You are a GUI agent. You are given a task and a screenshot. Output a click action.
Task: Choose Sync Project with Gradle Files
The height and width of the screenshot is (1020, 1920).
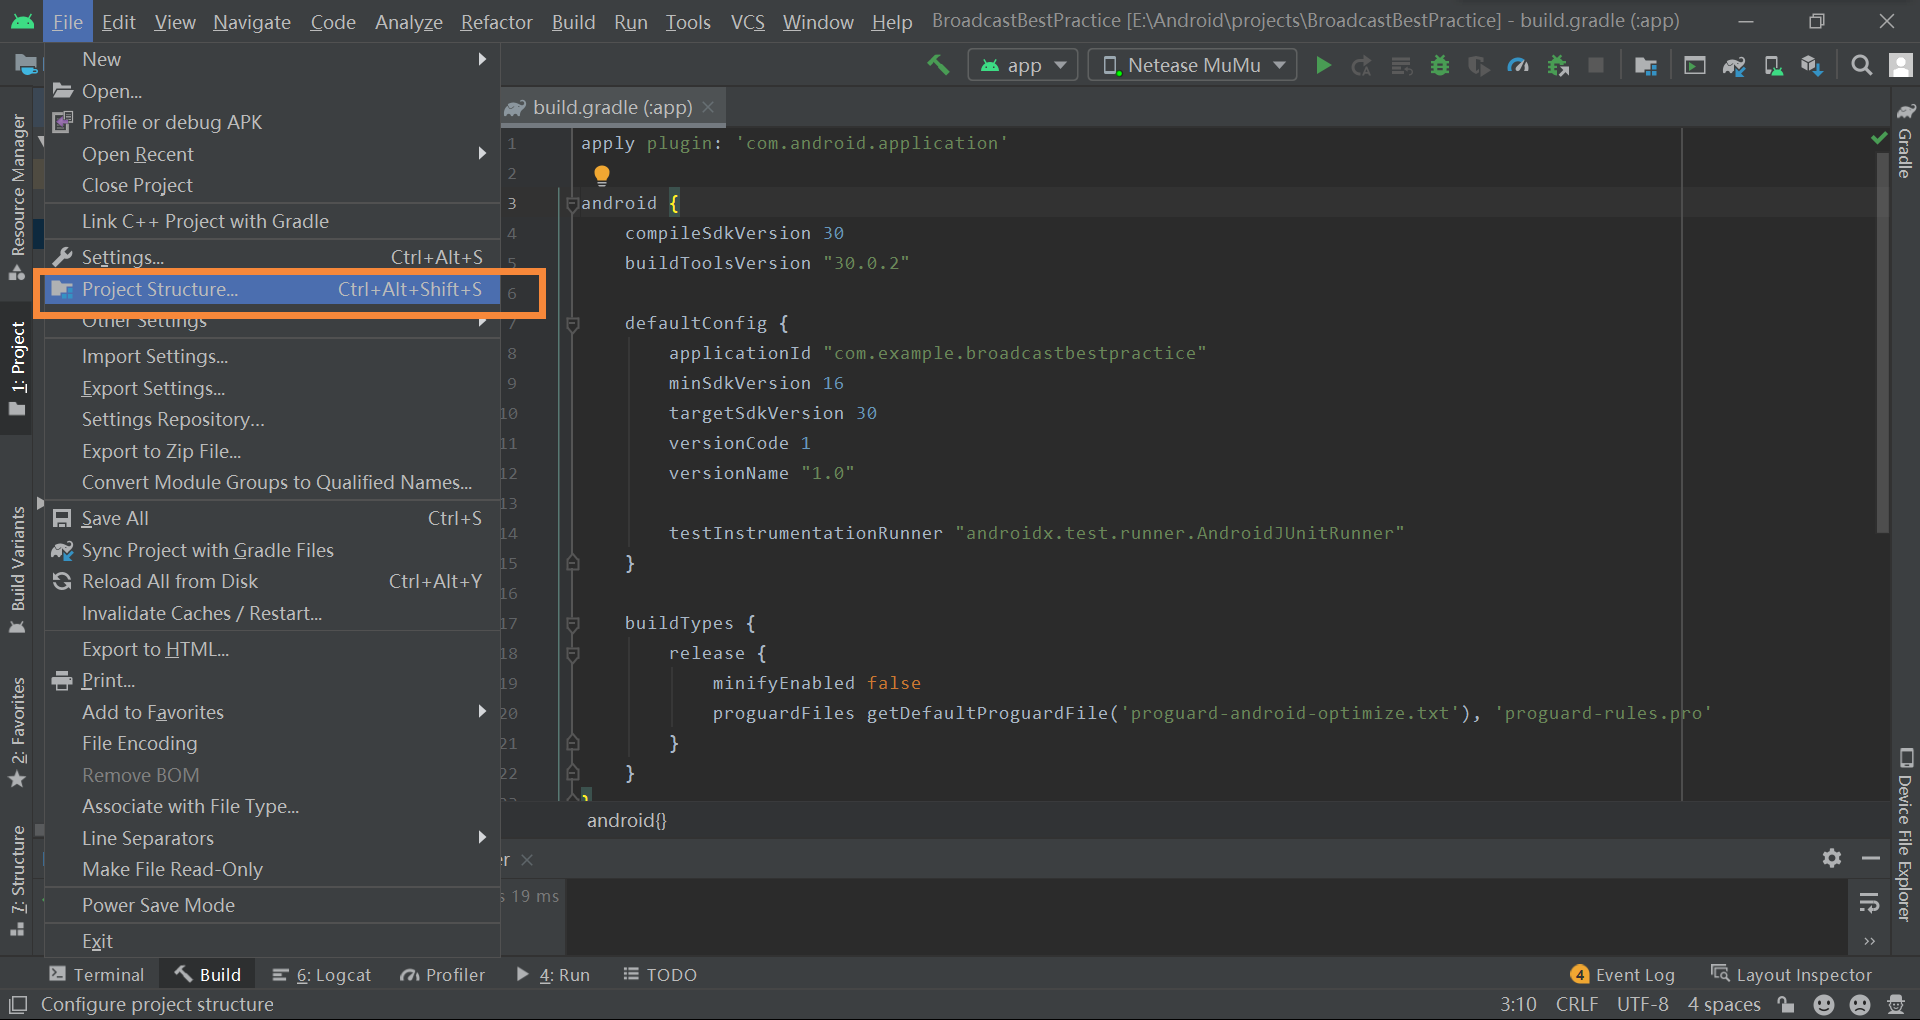(x=272, y=550)
